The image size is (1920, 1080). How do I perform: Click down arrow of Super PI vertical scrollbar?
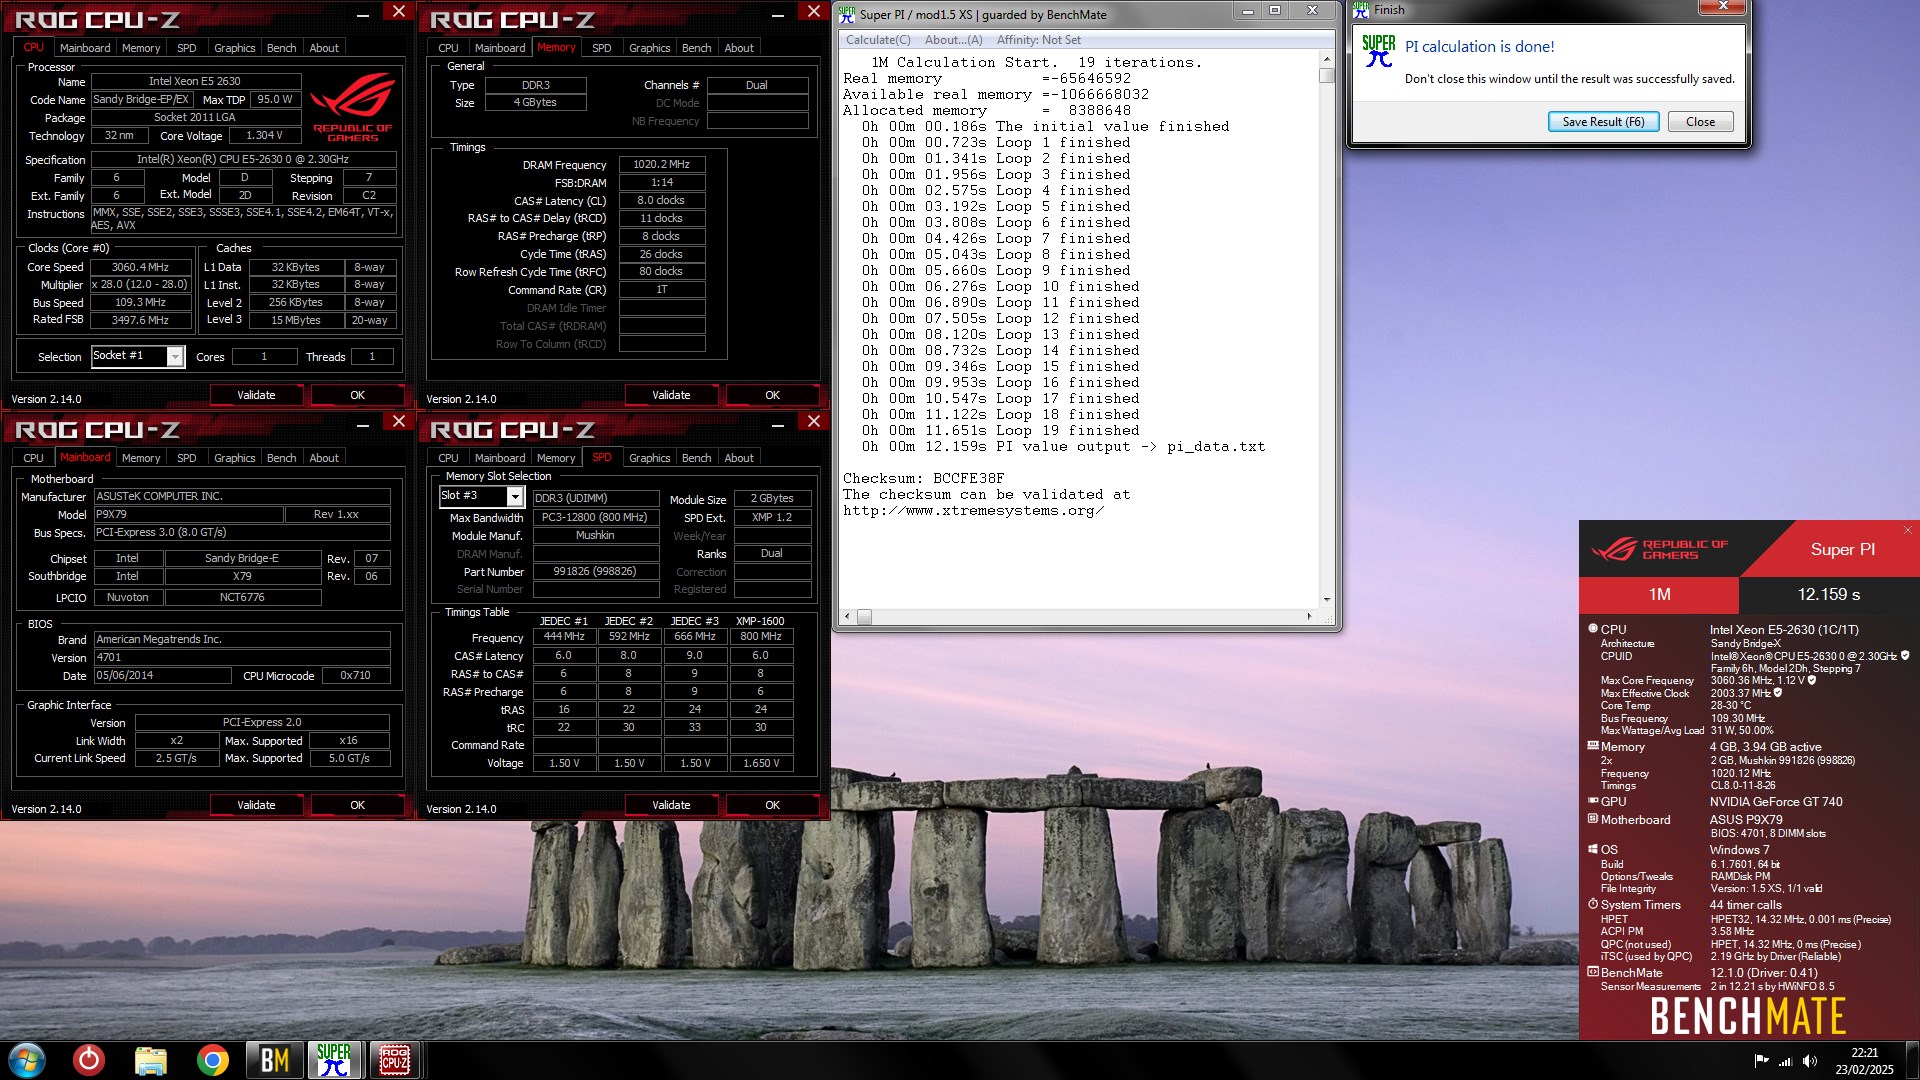coord(1327,600)
